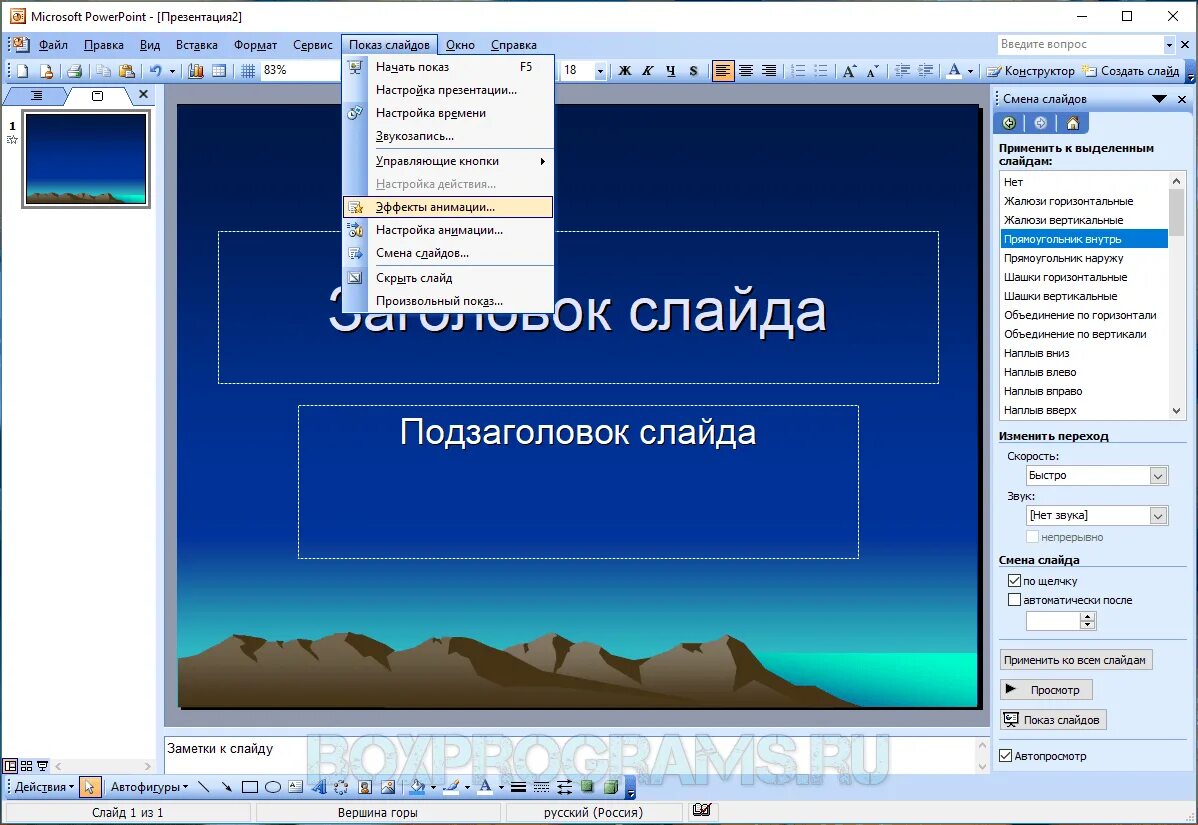This screenshot has width=1198, height=825.
Task: Toggle the grid display icon
Action: click(248, 71)
